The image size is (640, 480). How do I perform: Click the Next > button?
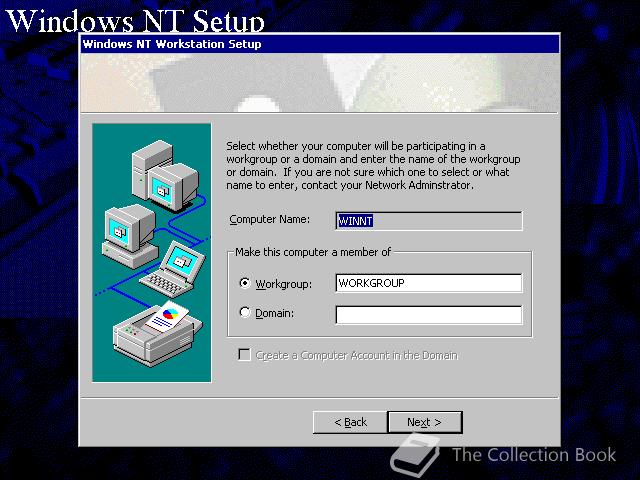pyautogui.click(x=425, y=422)
